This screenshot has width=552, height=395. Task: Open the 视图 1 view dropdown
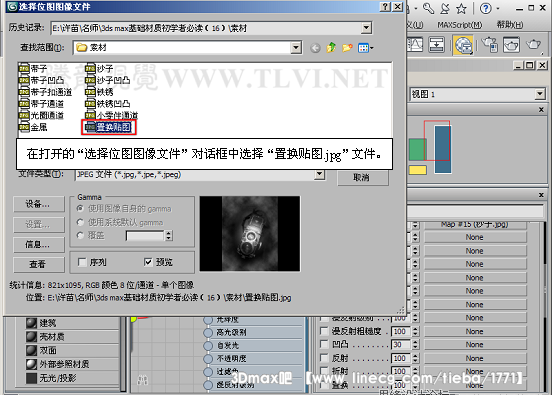(539, 94)
